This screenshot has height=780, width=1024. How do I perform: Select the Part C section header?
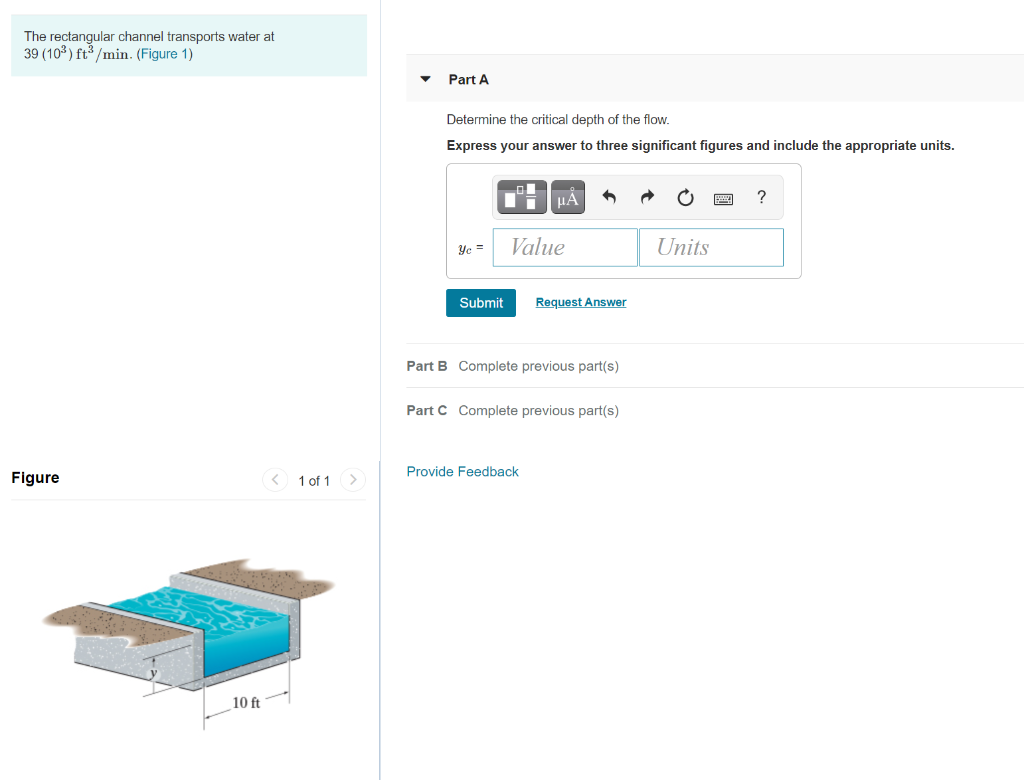(427, 410)
